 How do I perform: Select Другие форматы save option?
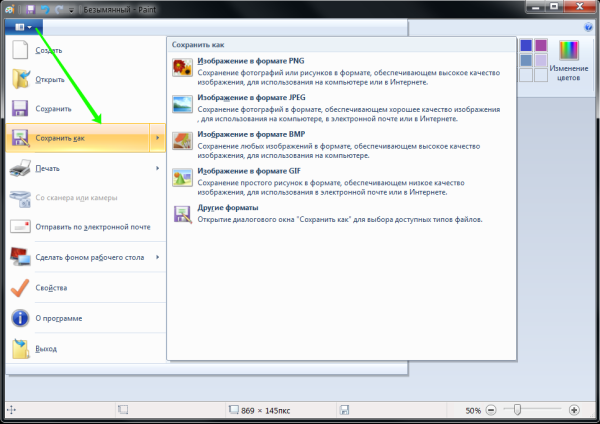point(341,214)
